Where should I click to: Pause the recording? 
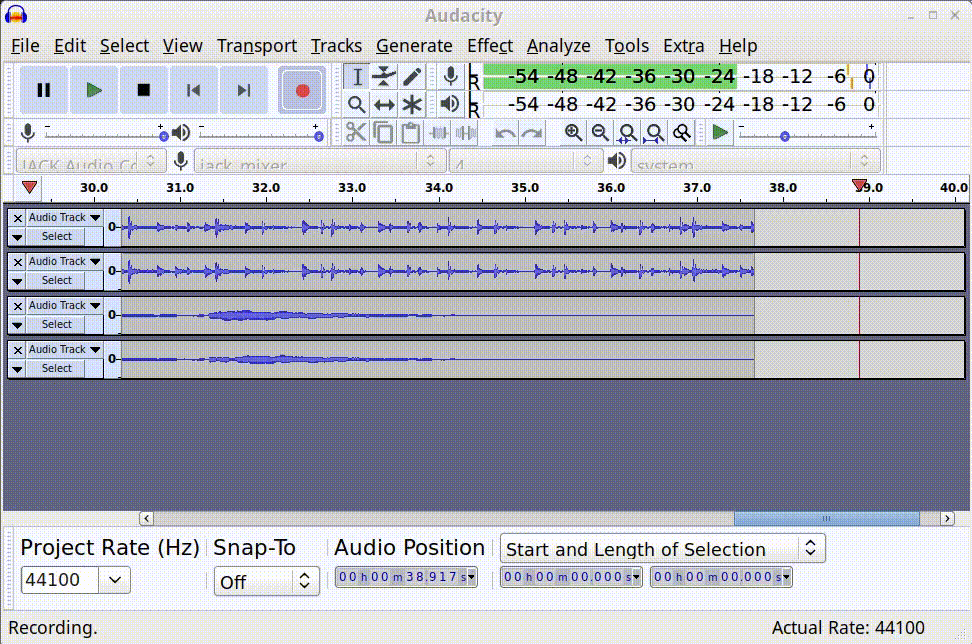point(43,90)
